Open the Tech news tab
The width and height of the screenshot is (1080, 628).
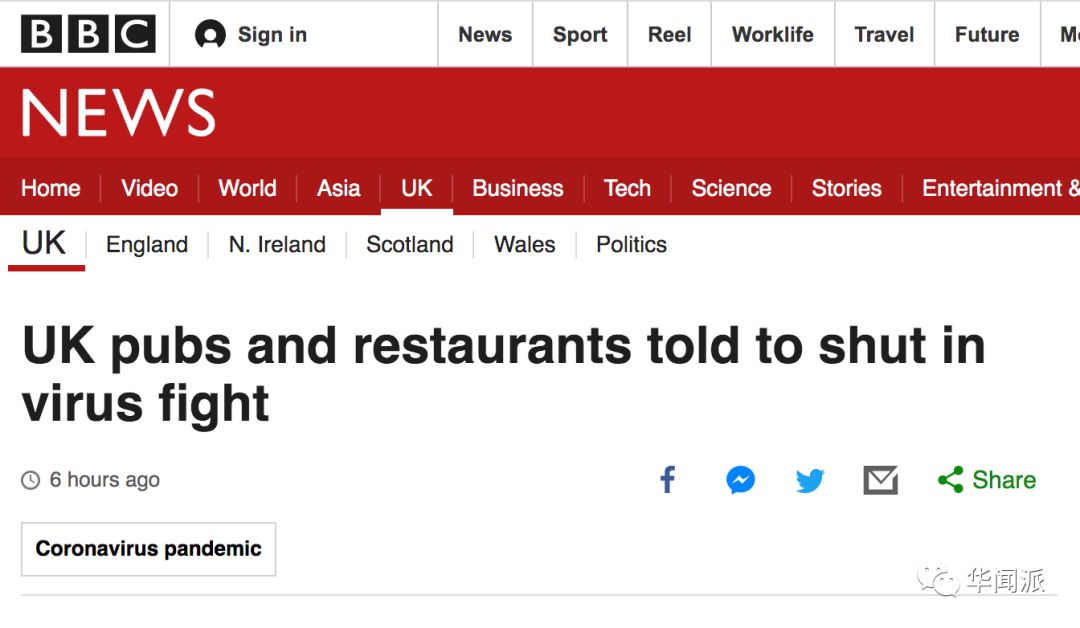(x=627, y=188)
